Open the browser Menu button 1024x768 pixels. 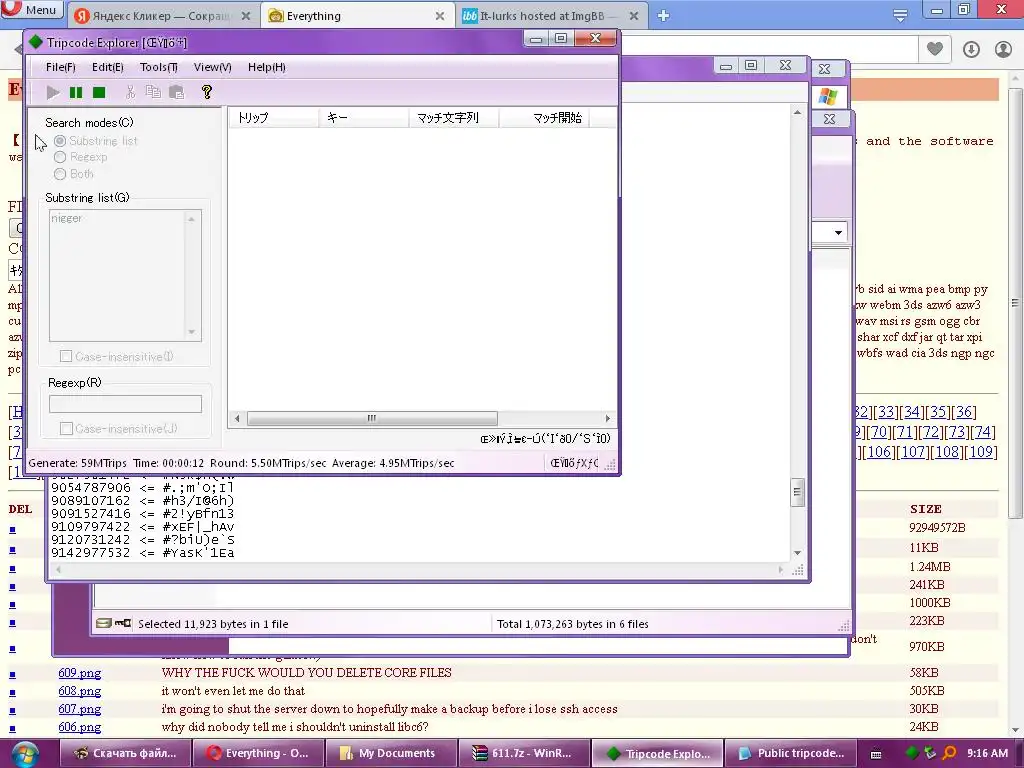(x=32, y=9)
